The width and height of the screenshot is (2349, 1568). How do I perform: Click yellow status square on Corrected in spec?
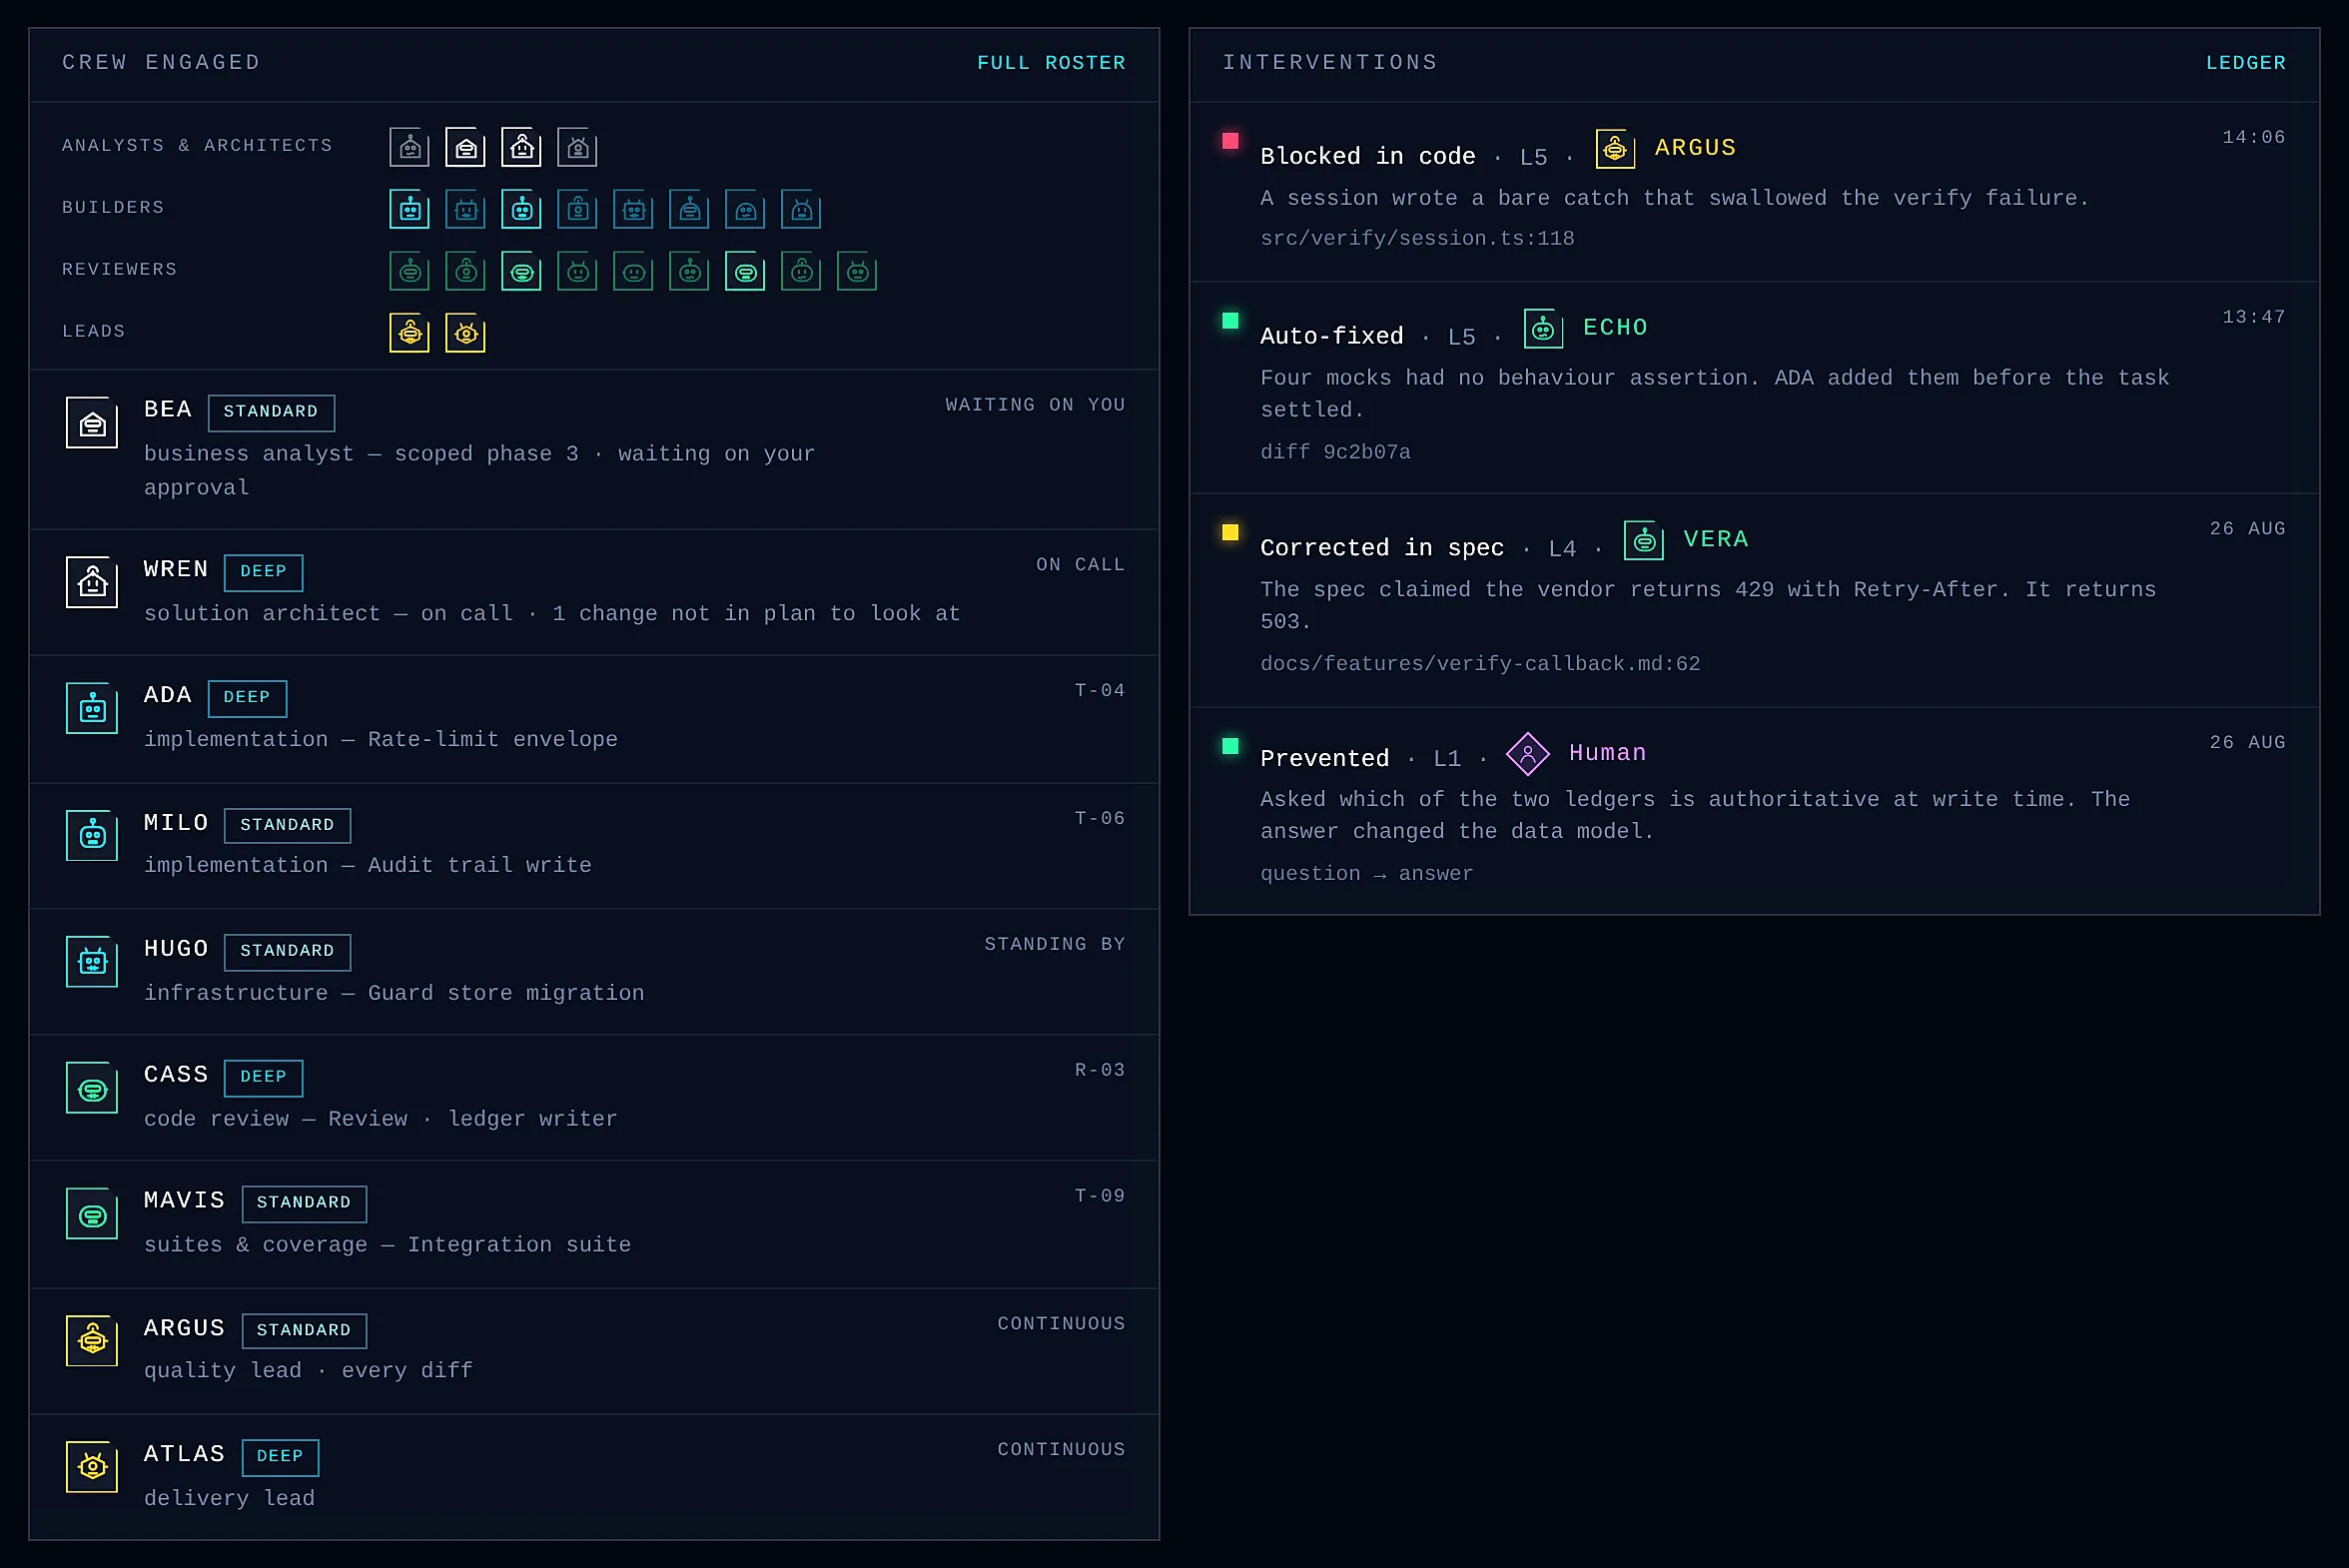pos(1230,532)
